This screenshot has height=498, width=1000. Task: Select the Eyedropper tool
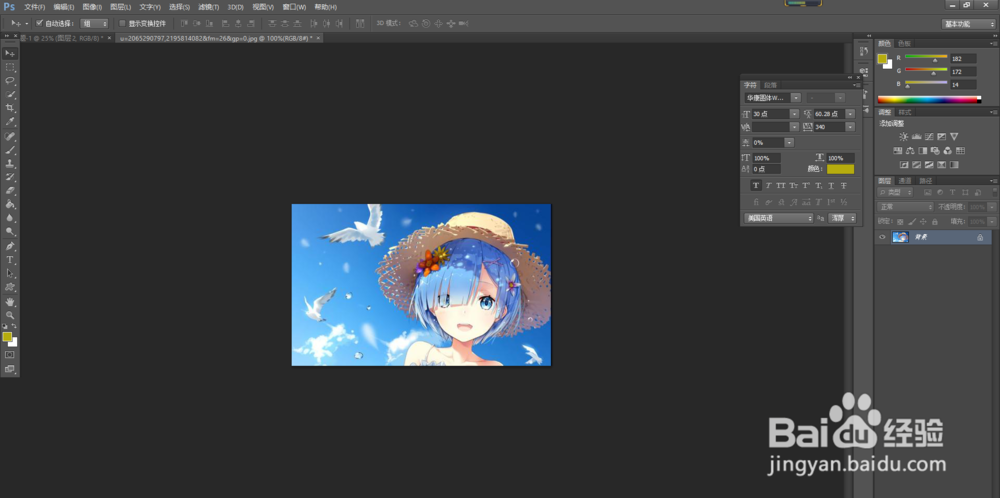pyautogui.click(x=10, y=122)
